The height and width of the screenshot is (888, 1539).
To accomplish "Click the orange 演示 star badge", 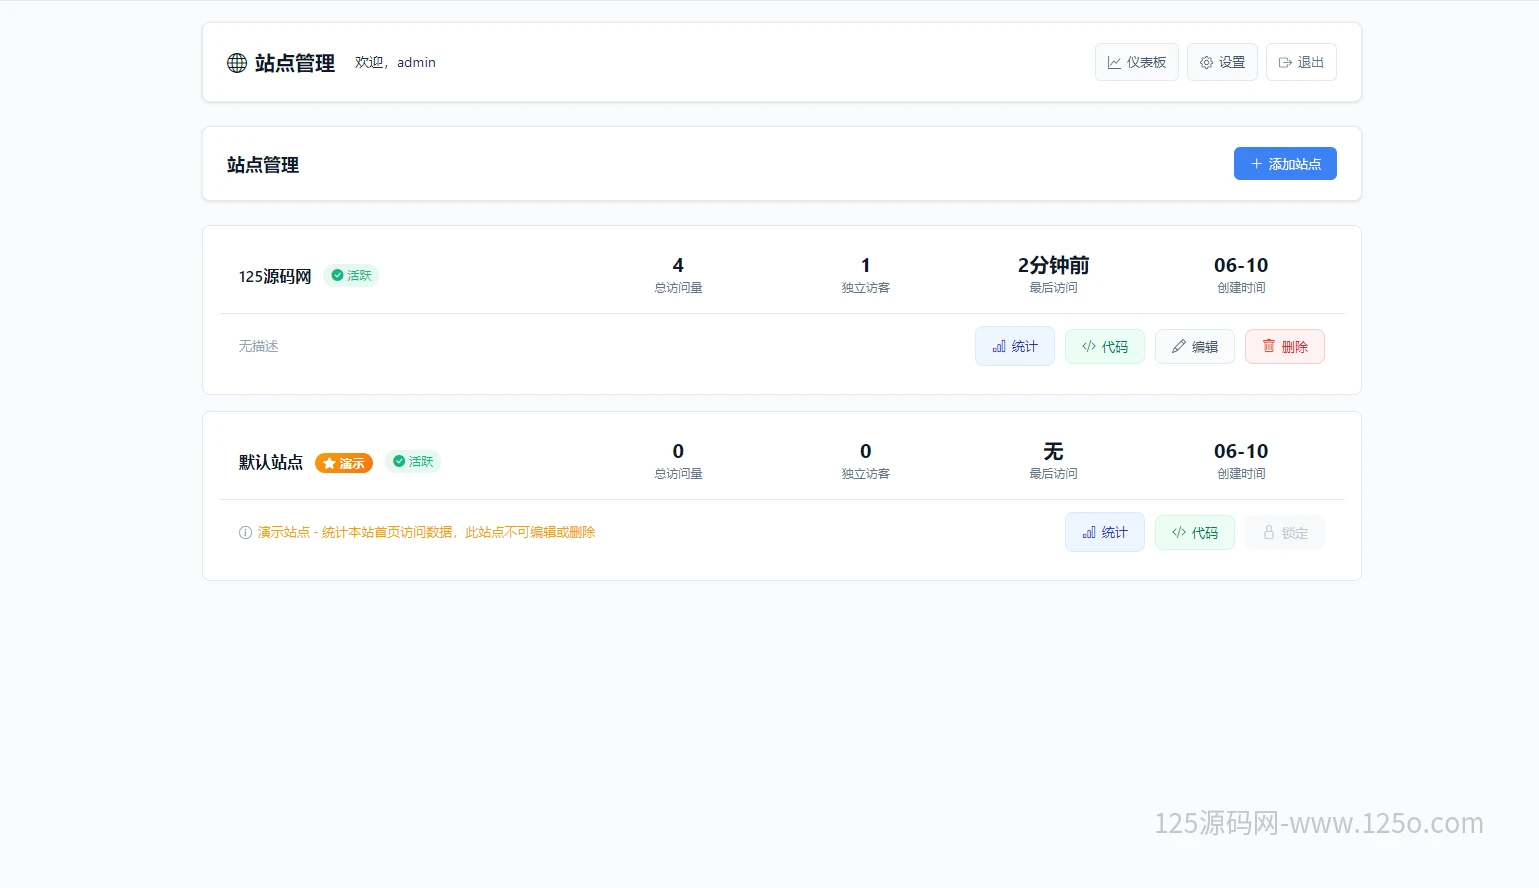I will point(344,463).
